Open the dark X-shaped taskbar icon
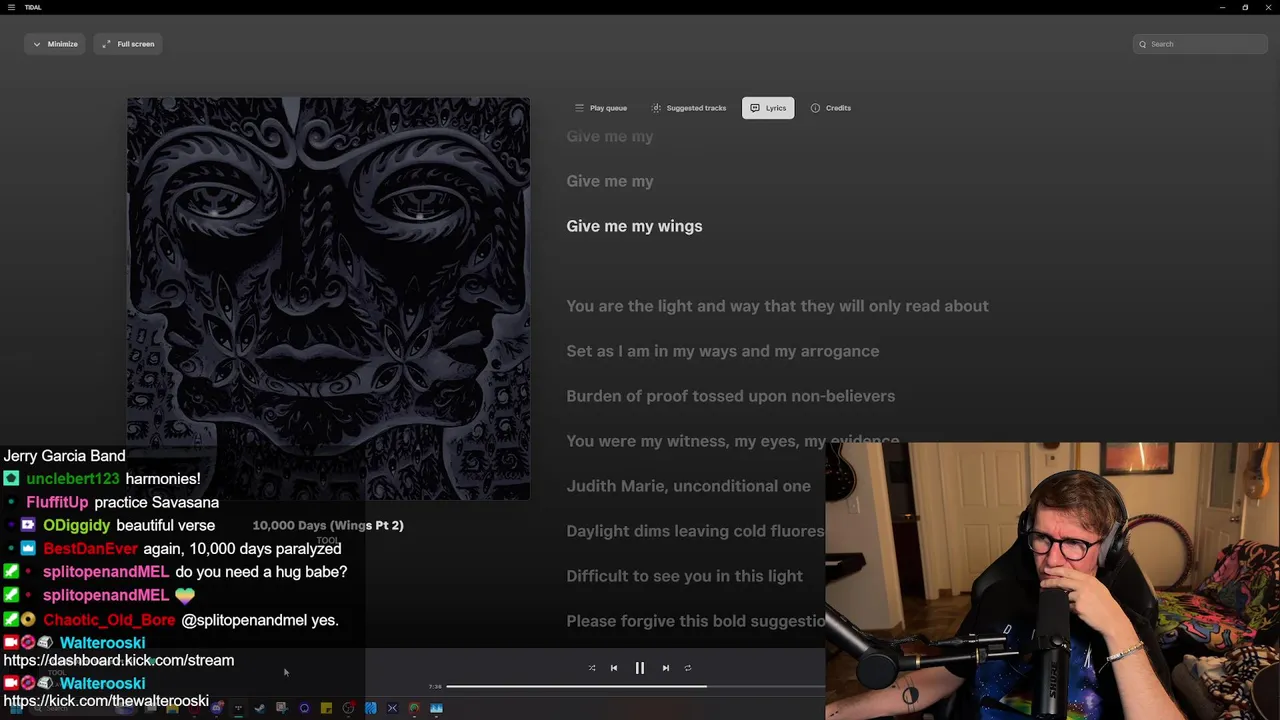Viewport: 1280px width, 720px height. click(392, 708)
